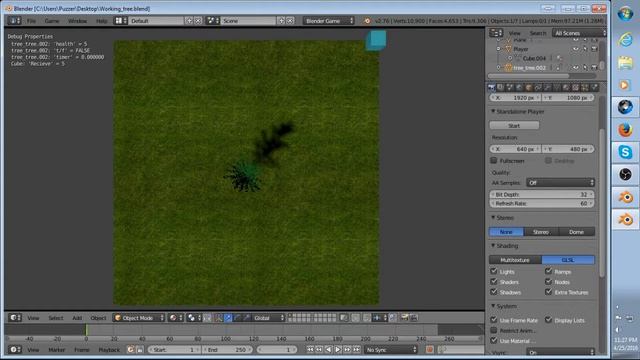The image size is (640, 360).
Task: Open pivot point selector
Action: click(193, 318)
